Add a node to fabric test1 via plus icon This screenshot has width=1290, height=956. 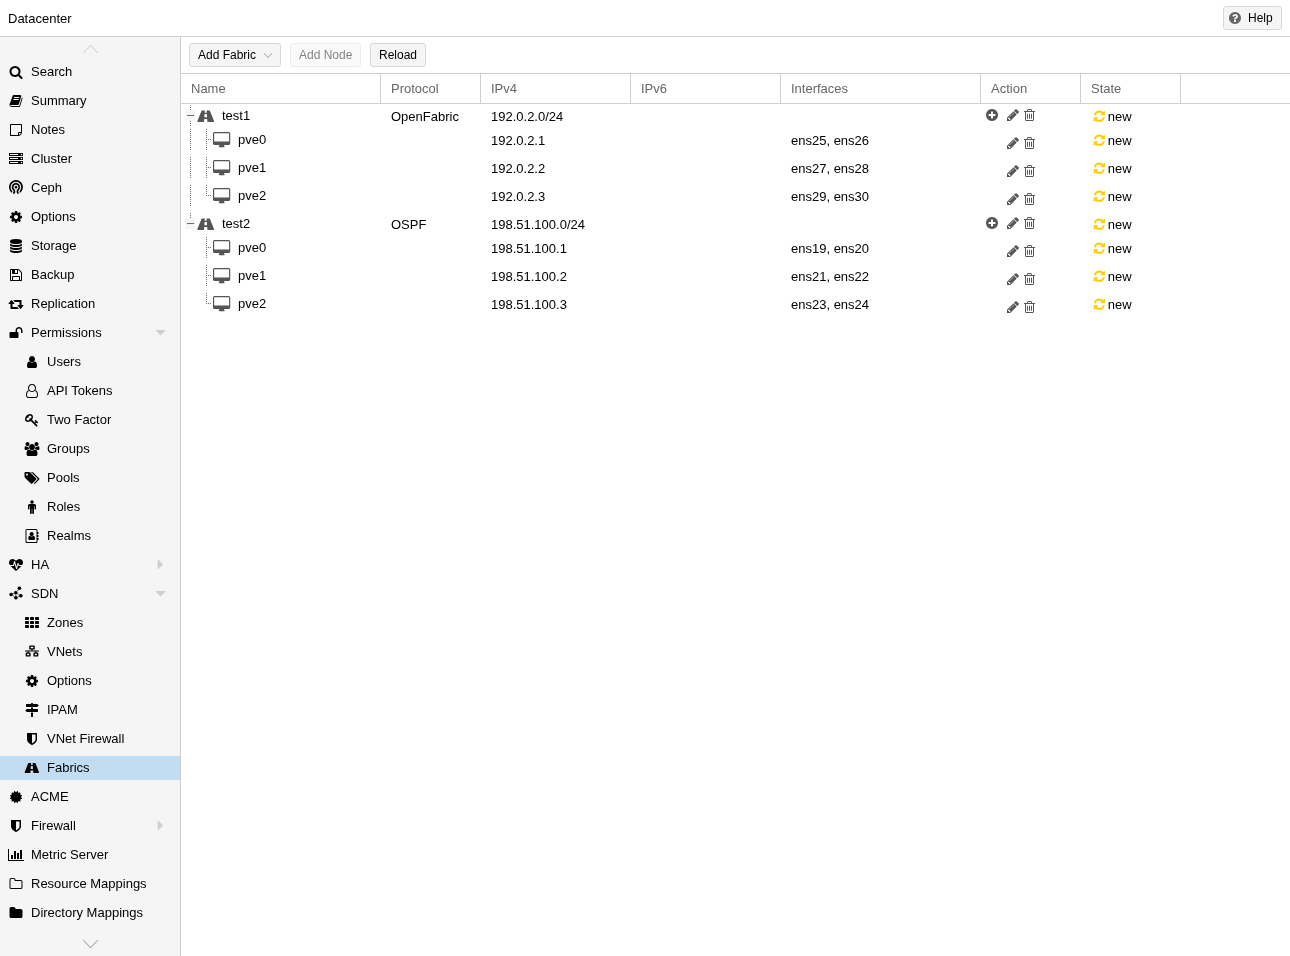click(x=992, y=115)
